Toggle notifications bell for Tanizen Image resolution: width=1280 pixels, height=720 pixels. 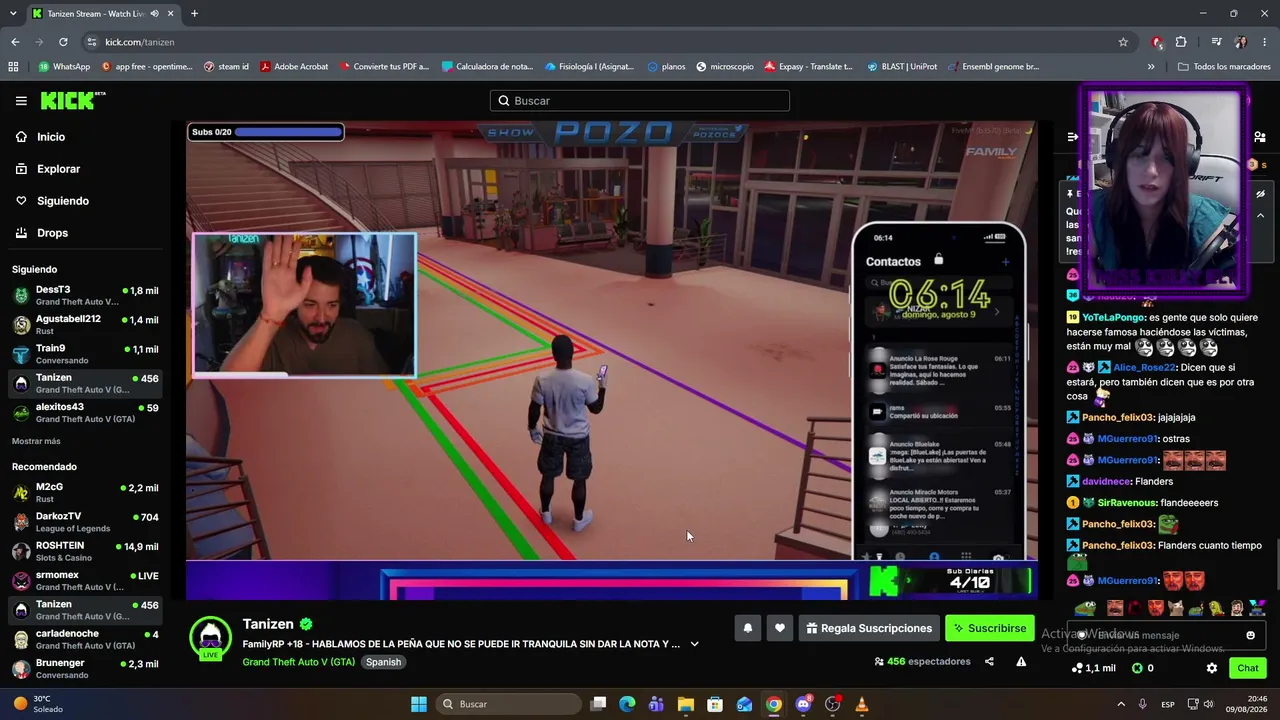(747, 628)
